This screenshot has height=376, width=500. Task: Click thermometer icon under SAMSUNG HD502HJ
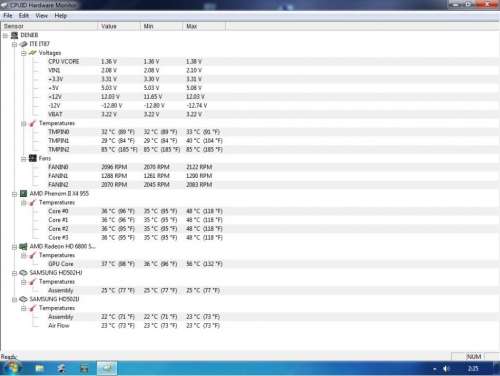pos(33,282)
